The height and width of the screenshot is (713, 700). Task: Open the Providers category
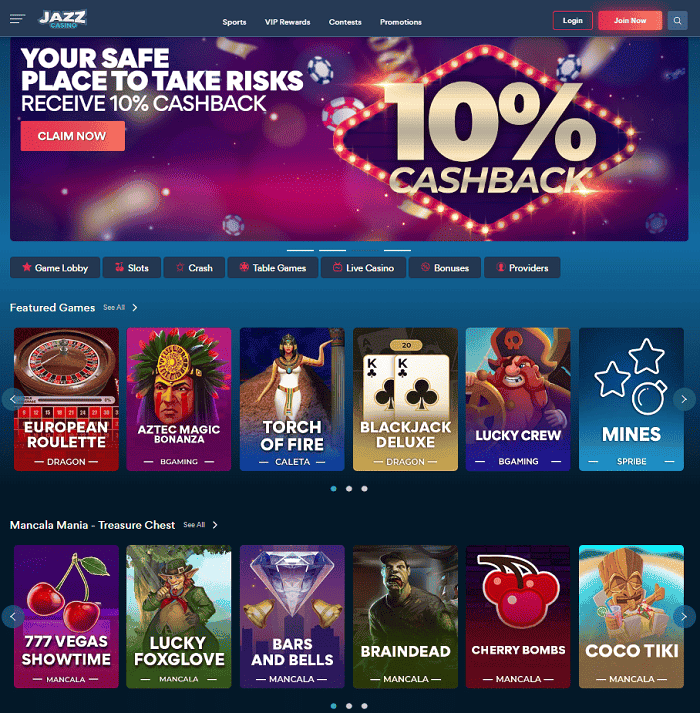pyautogui.click(x=522, y=268)
